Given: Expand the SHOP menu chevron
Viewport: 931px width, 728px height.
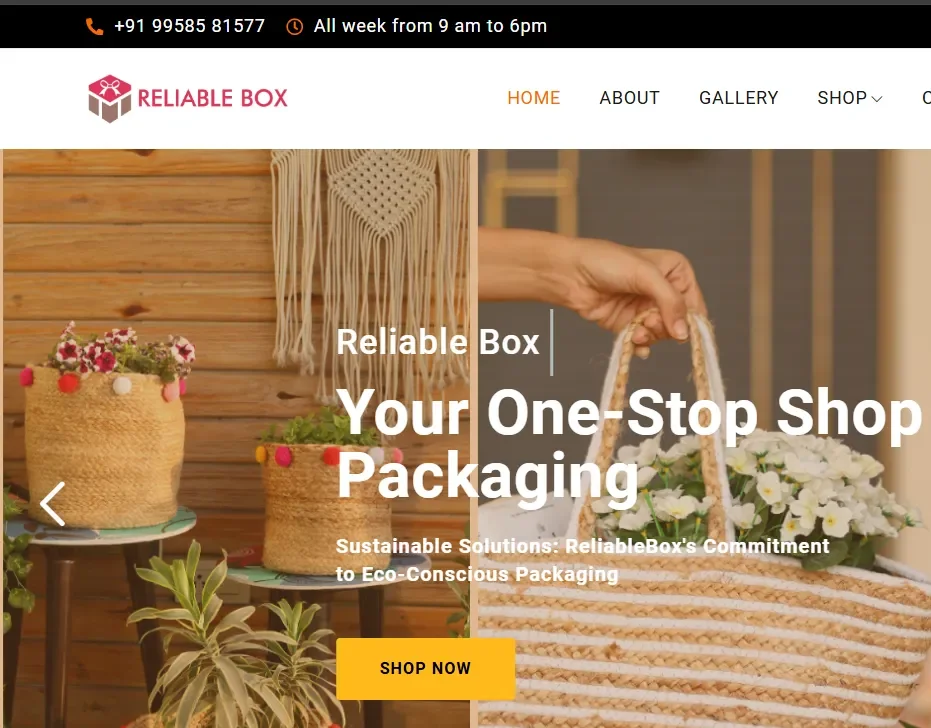Looking at the screenshot, I should [x=877, y=99].
